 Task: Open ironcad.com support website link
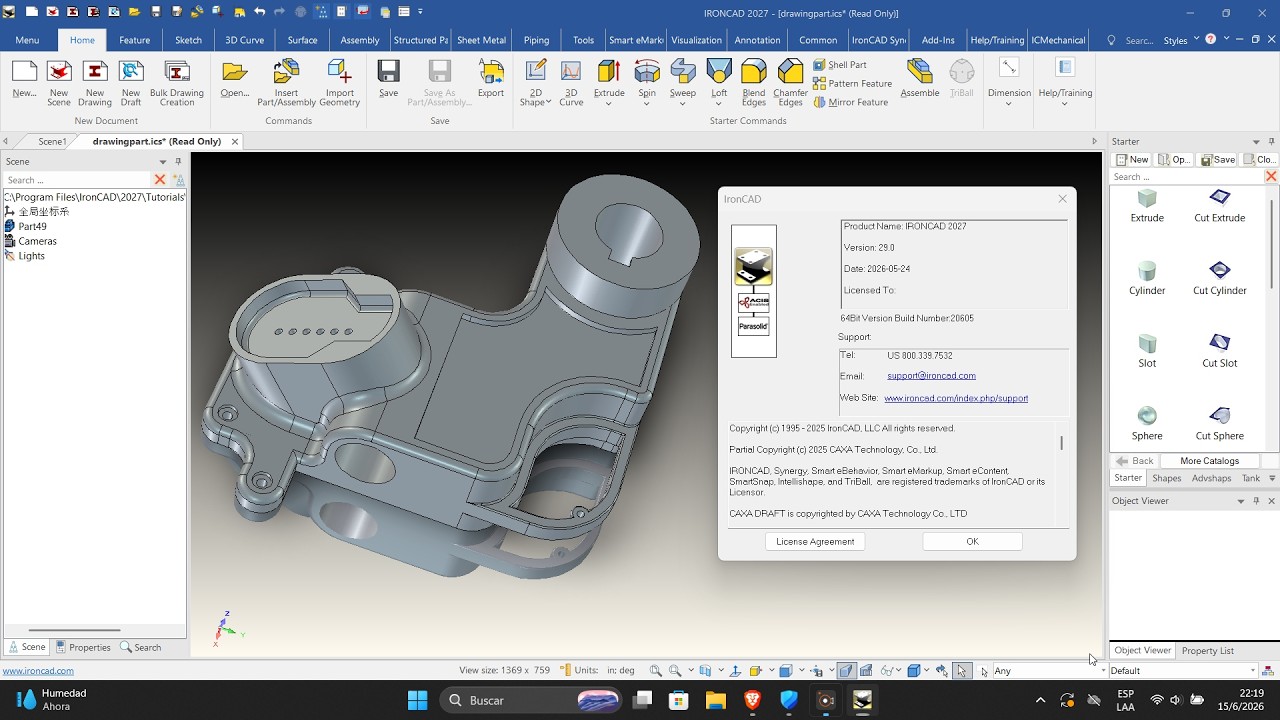(956, 398)
